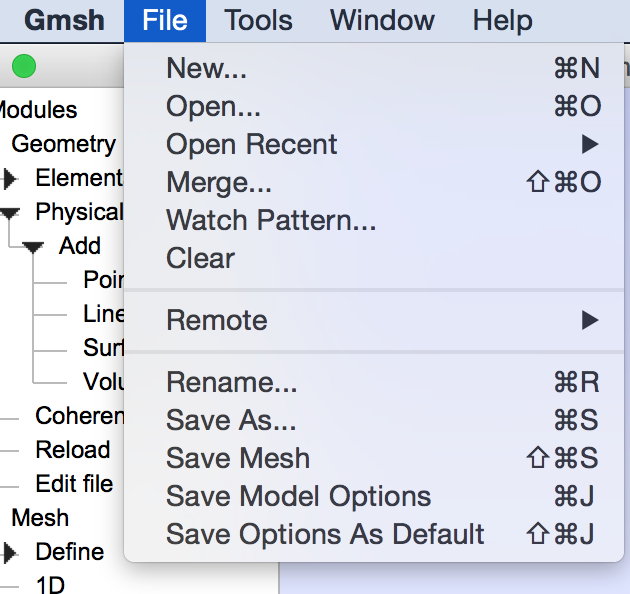Select Save Model Options entry

pos(374,496)
